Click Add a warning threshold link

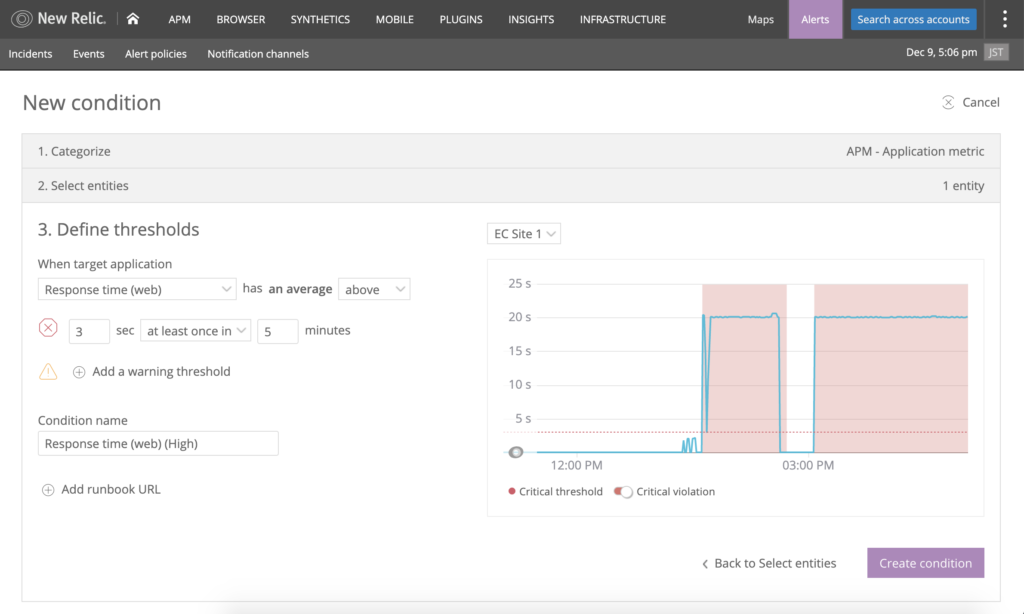(x=161, y=371)
